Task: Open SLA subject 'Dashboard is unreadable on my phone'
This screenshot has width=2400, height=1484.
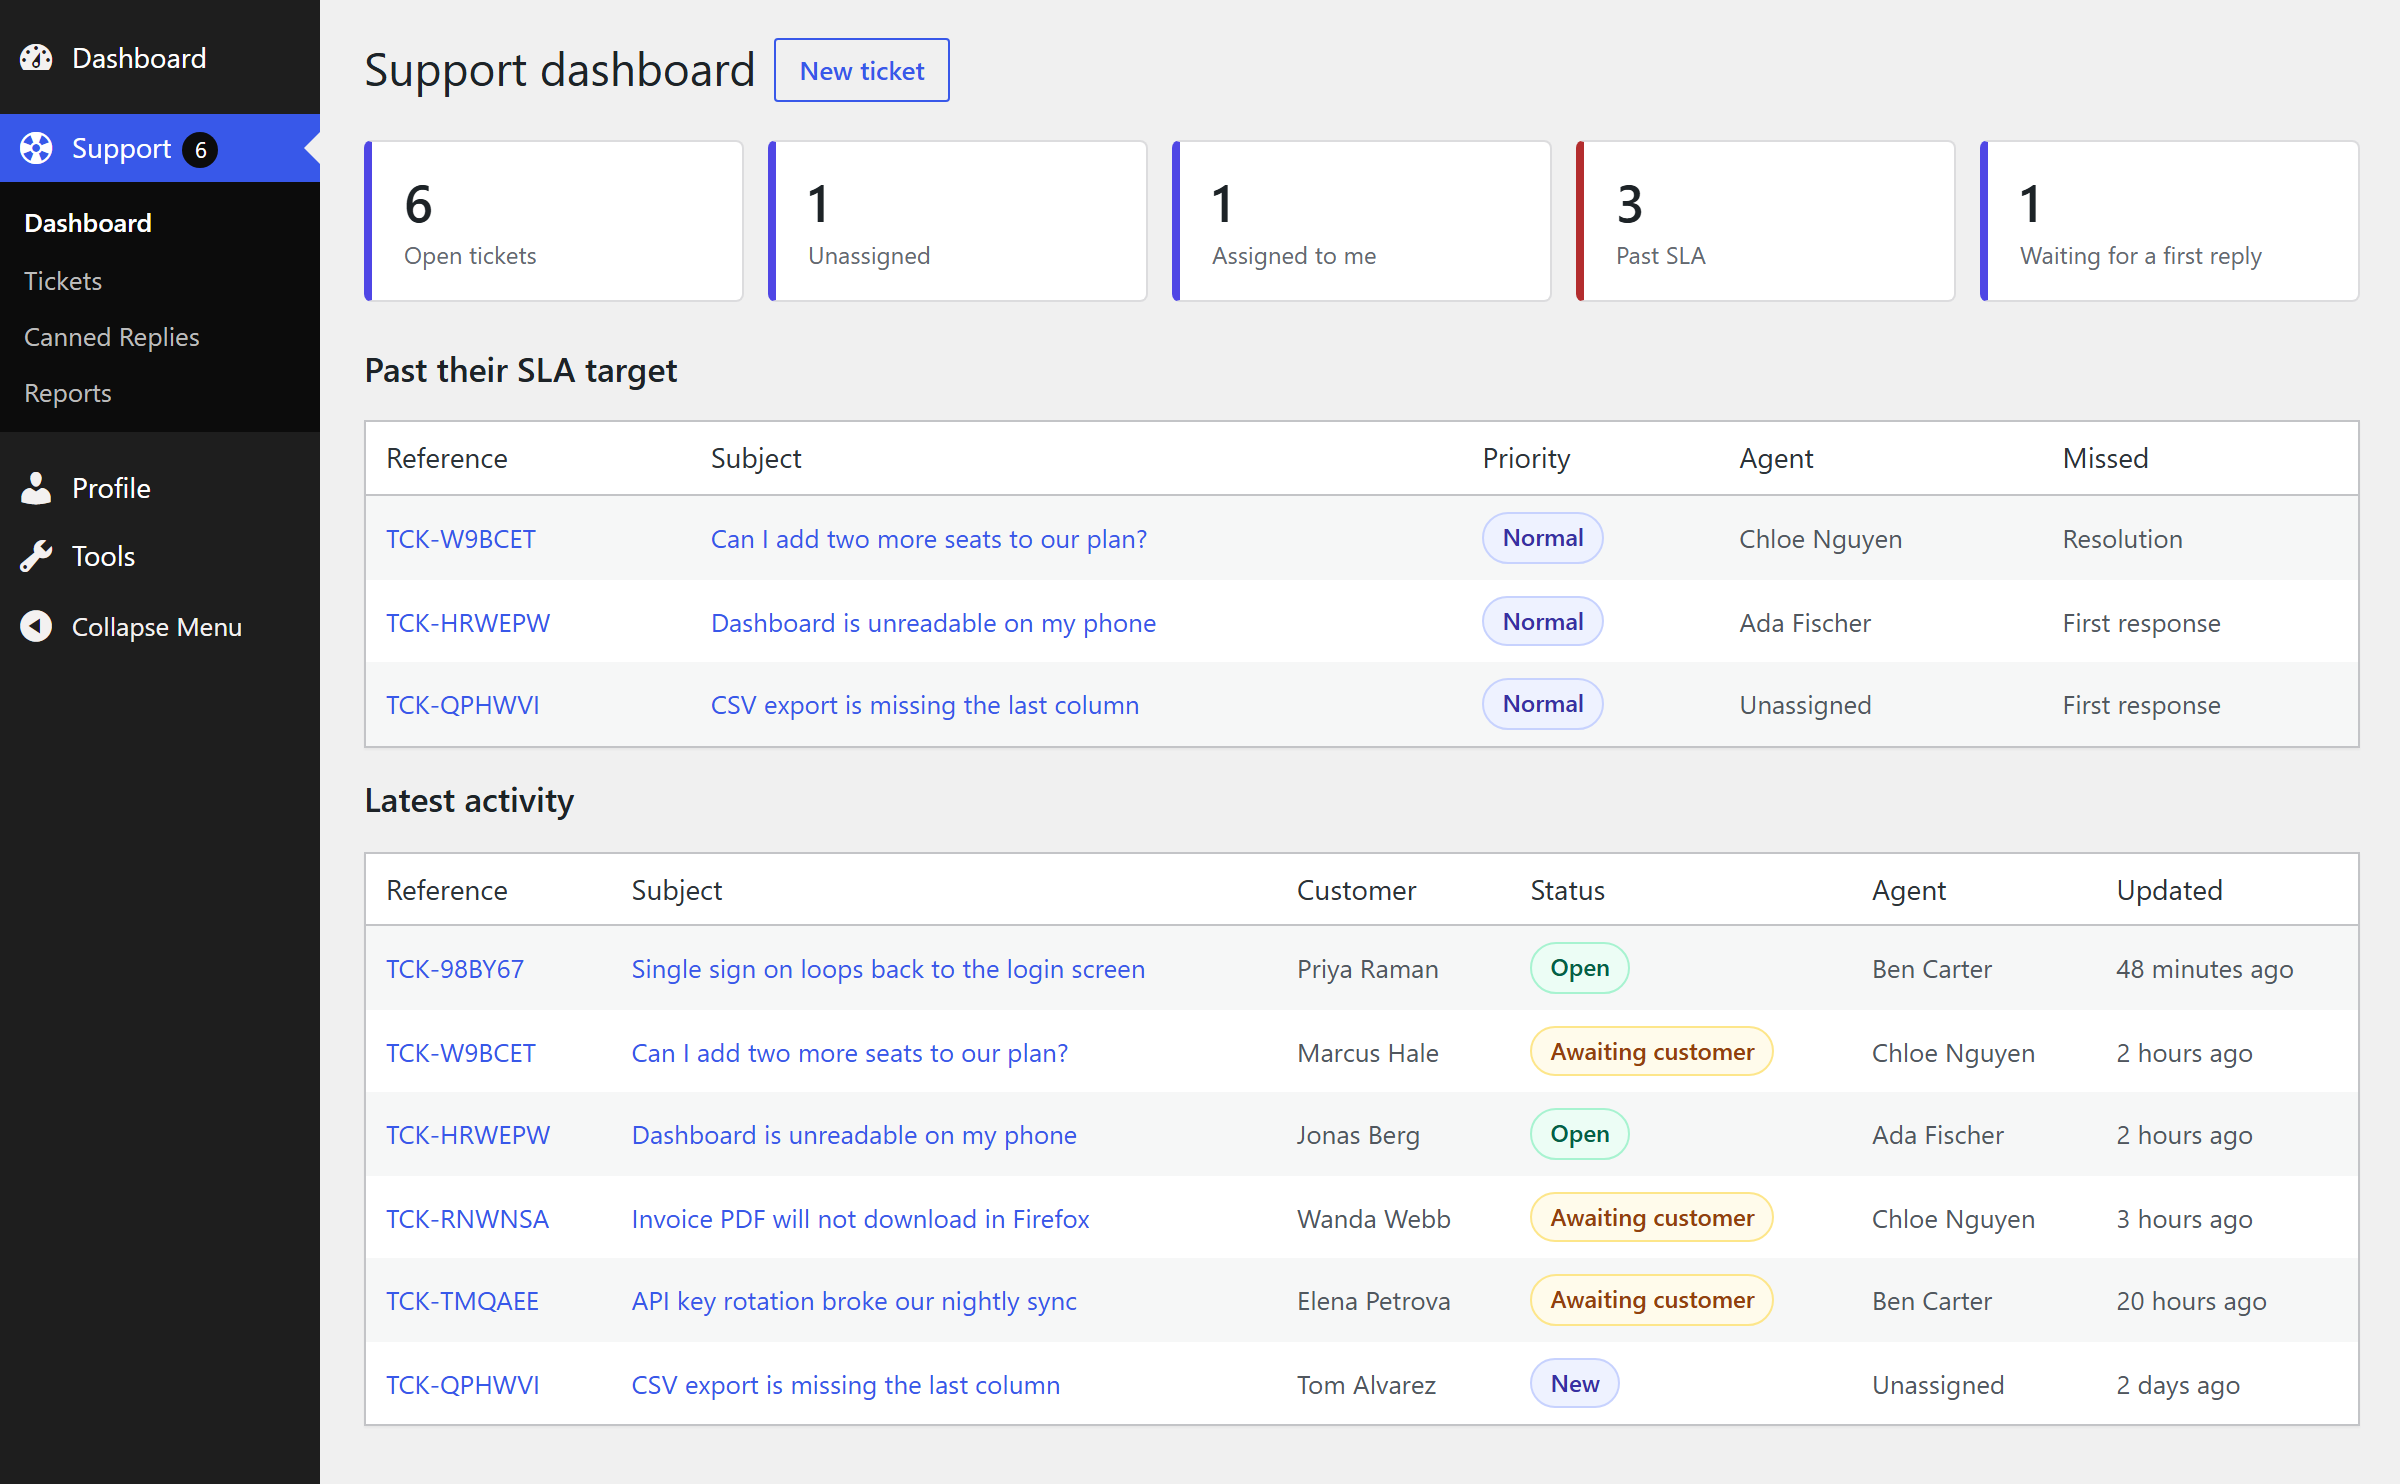Action: (933, 623)
